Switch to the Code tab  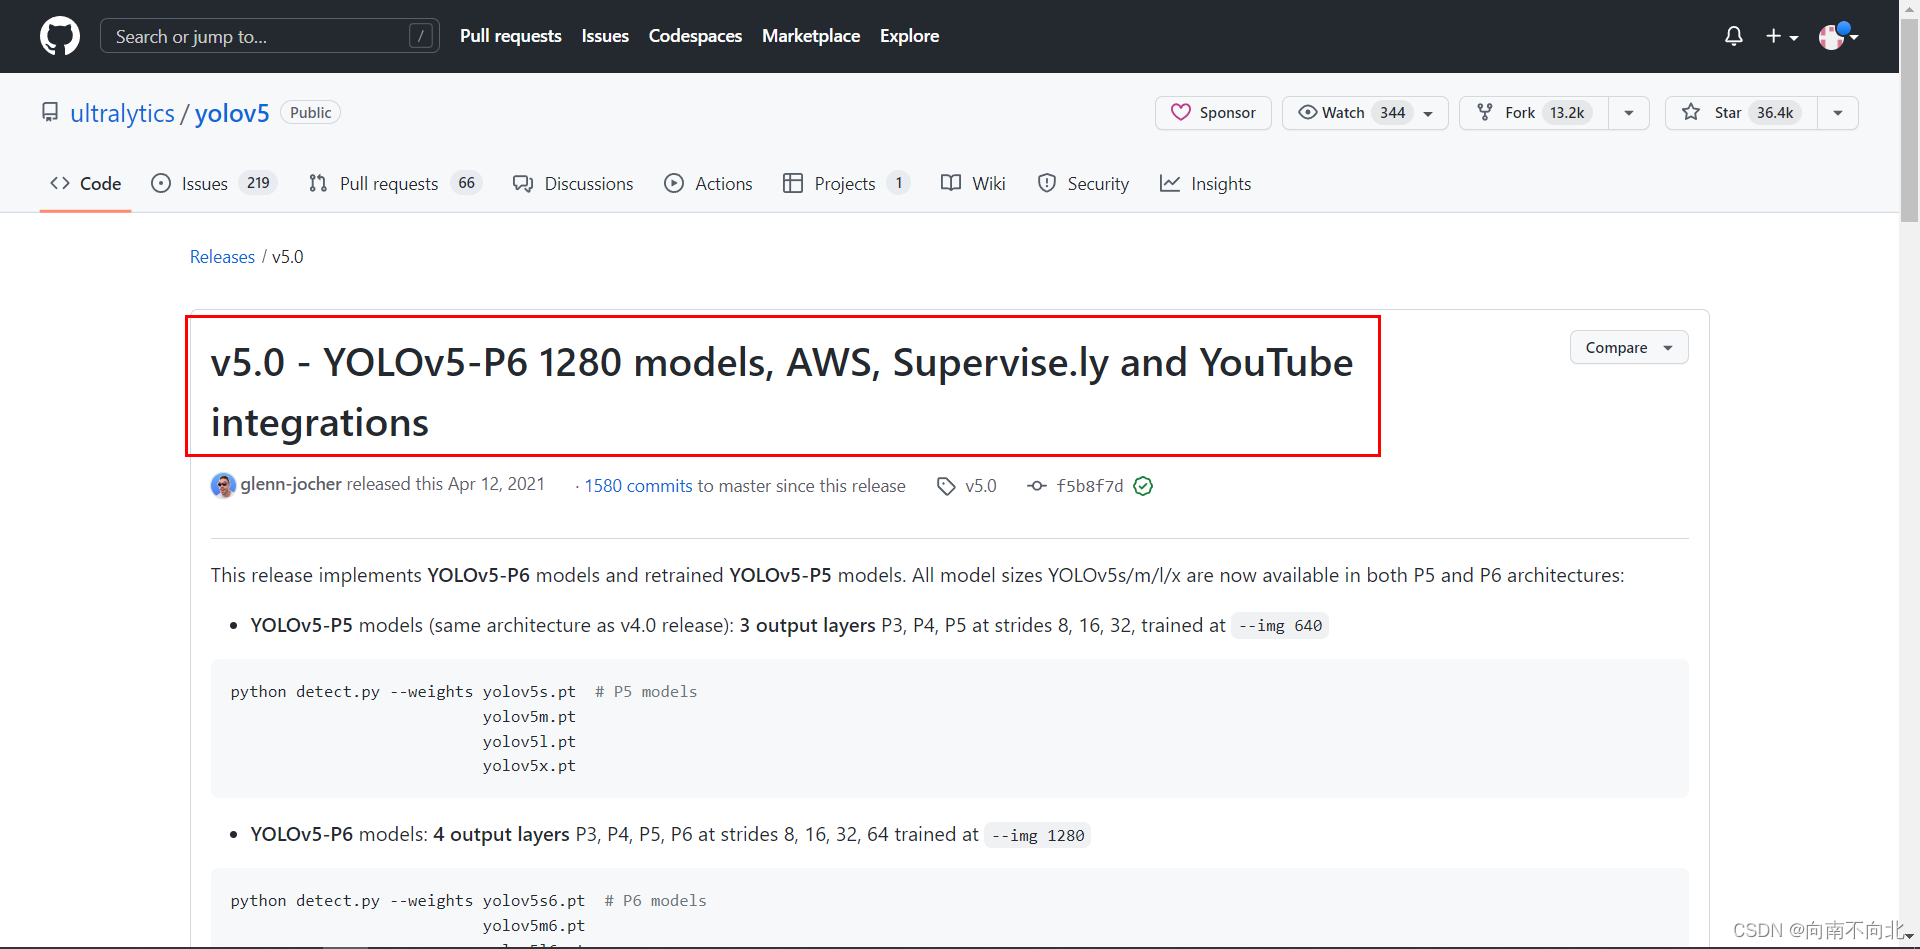pyautogui.click(x=86, y=183)
